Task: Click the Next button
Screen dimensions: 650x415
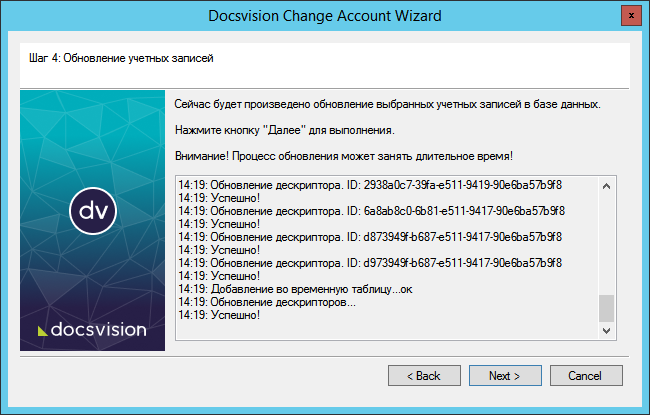Action: click(504, 376)
